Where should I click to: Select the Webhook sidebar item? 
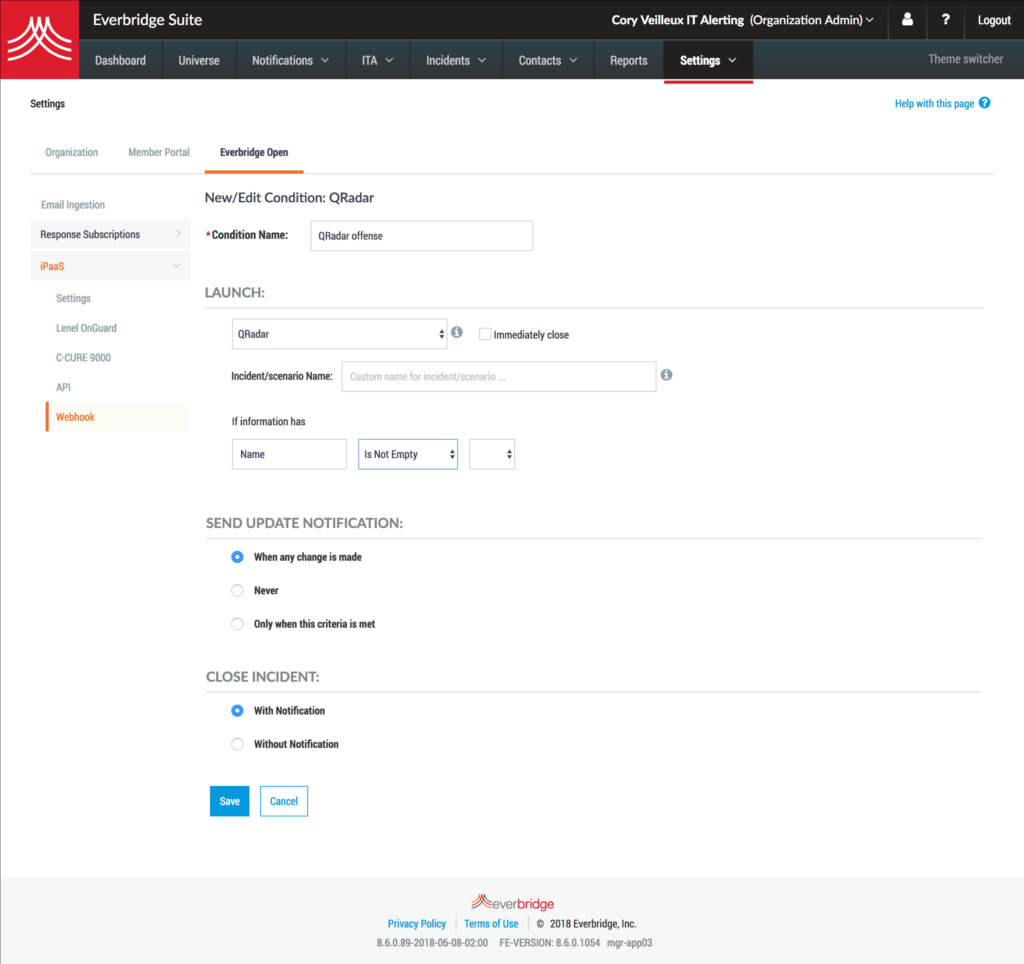[119, 417]
